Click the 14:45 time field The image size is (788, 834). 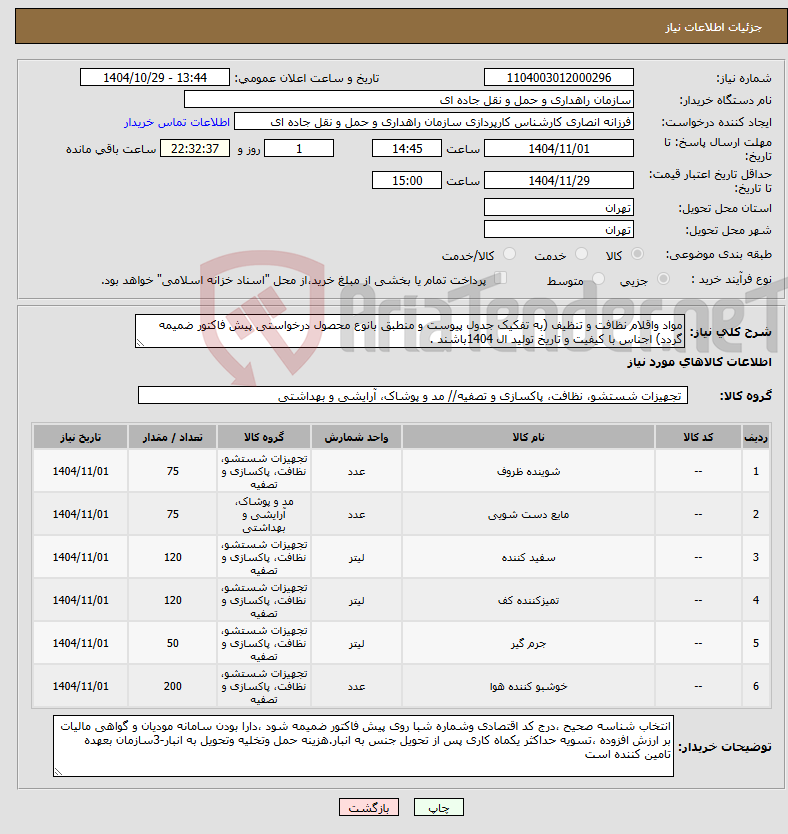(x=407, y=148)
